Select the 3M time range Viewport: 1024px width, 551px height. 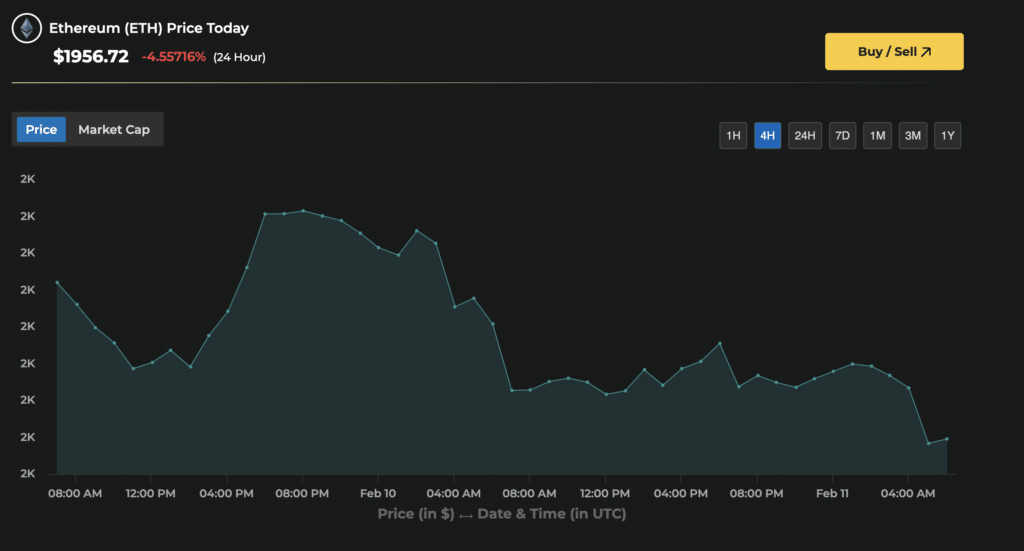click(912, 136)
